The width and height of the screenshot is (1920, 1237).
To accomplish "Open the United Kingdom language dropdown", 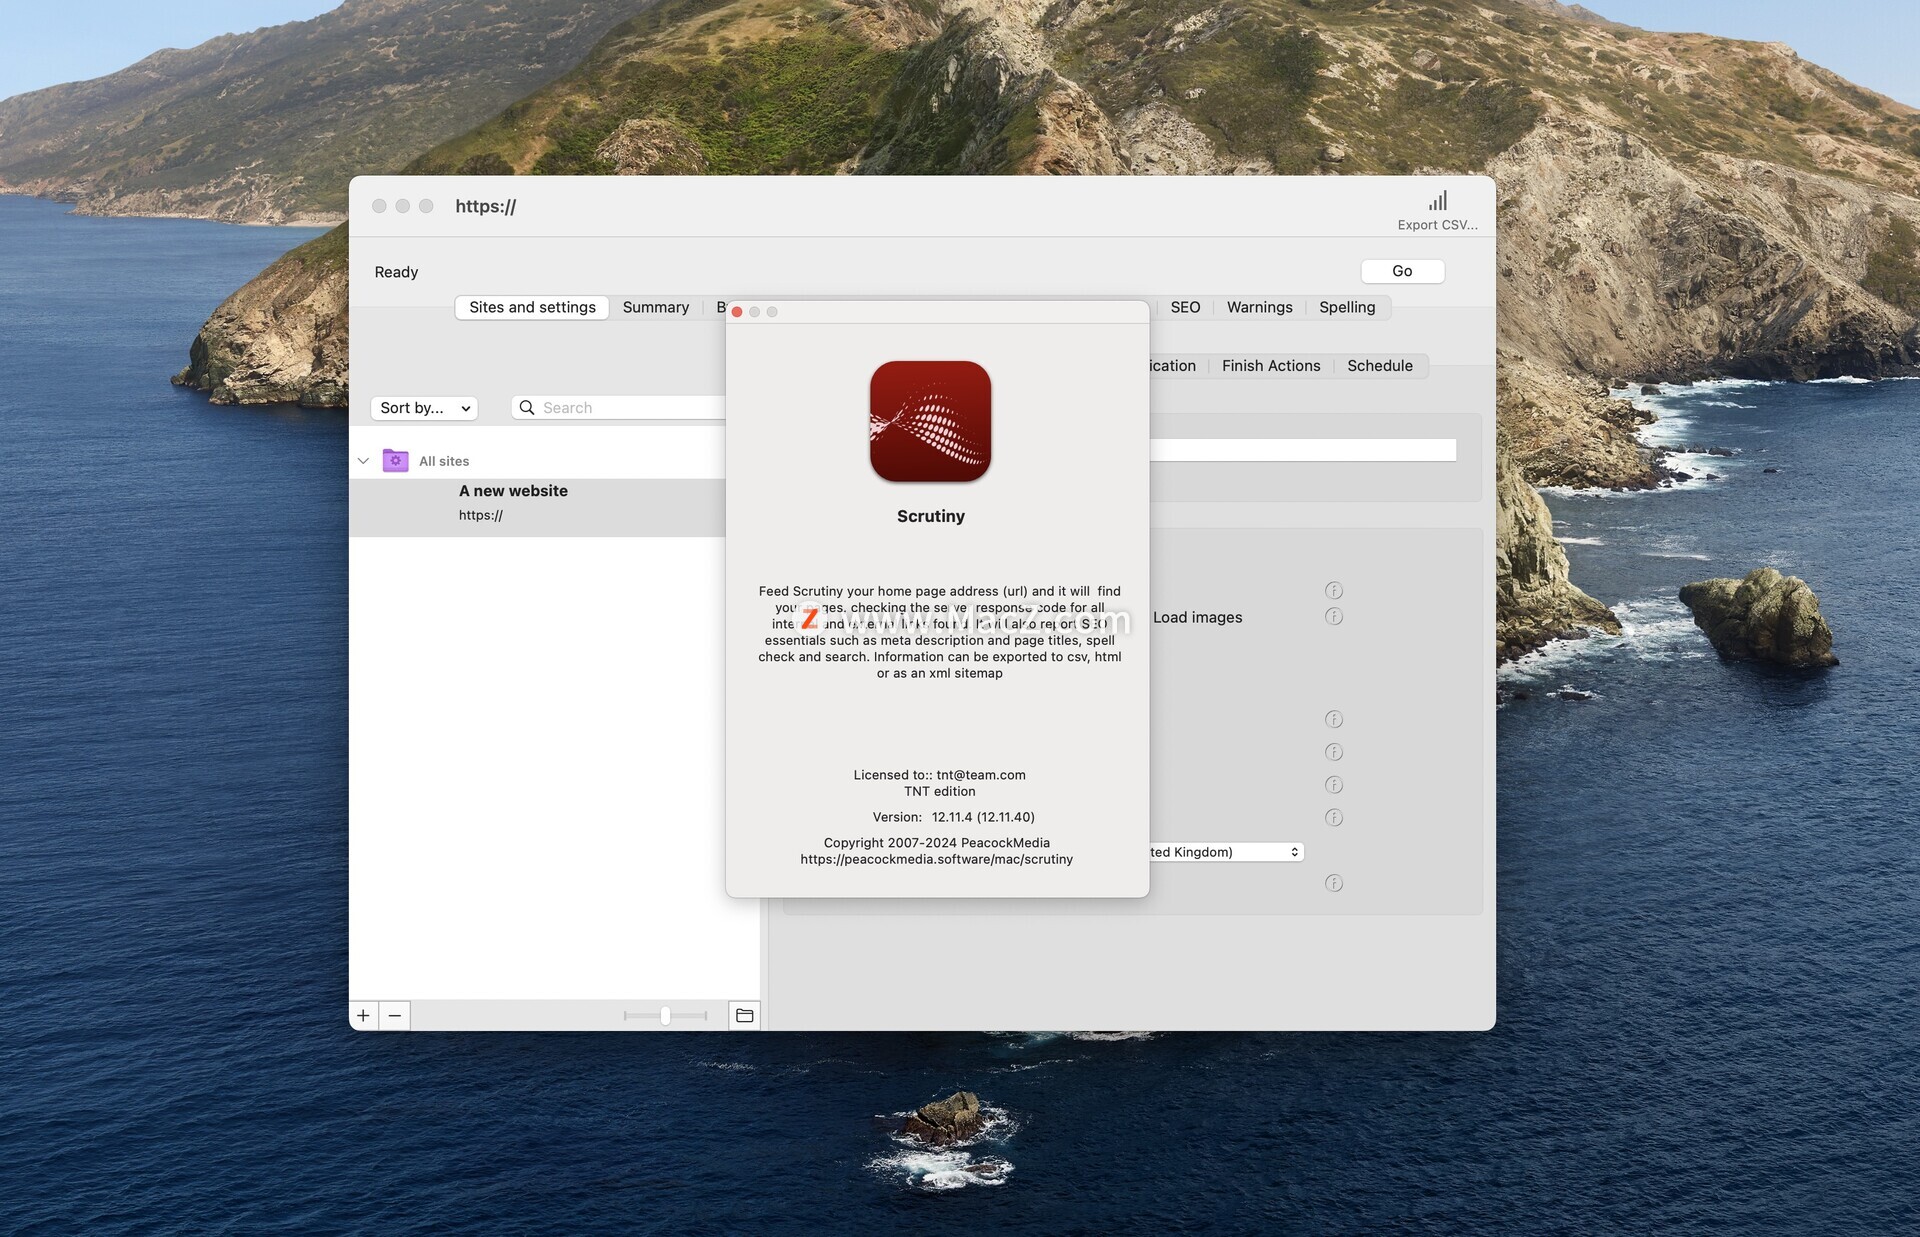I will 1226,852.
